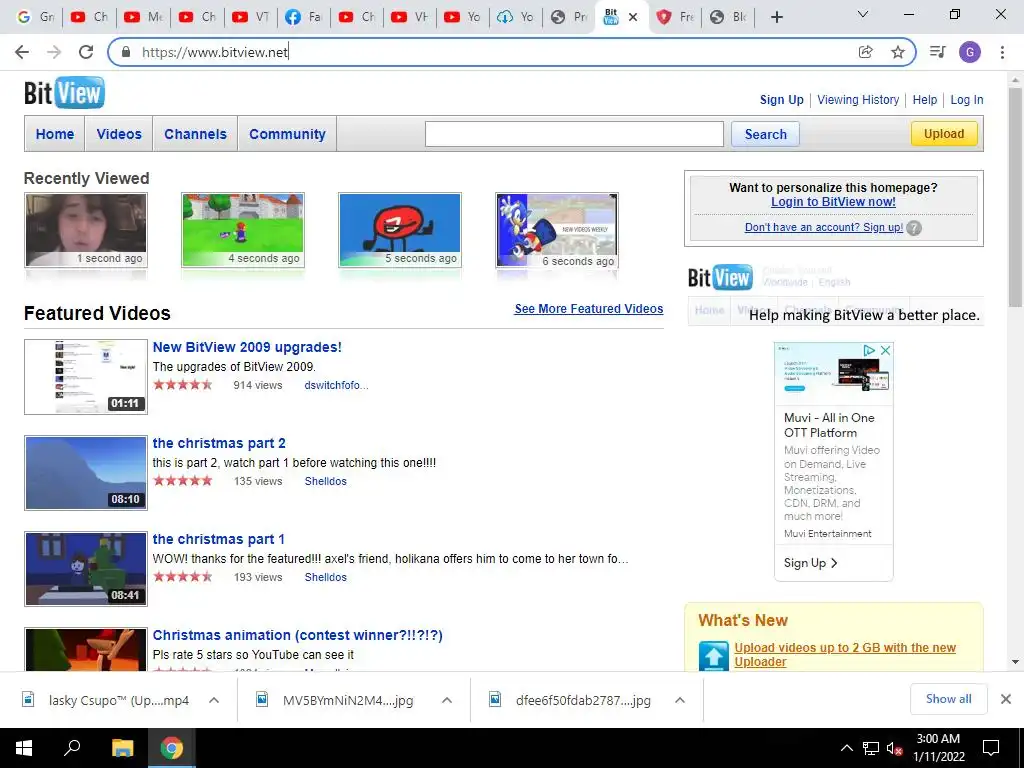Open the christmas part 1 video title
The width and height of the screenshot is (1024, 768).
click(218, 539)
